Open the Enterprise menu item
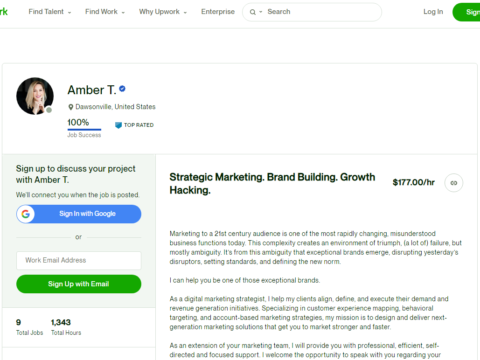The width and height of the screenshot is (480, 360). pyautogui.click(x=218, y=12)
